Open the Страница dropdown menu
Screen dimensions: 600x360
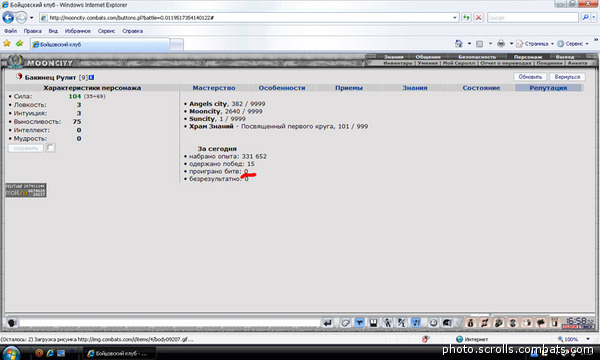tap(536, 44)
